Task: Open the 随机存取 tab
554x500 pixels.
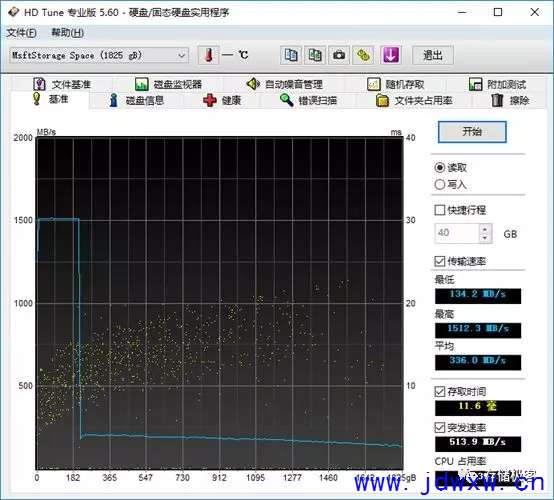Action: [396, 84]
